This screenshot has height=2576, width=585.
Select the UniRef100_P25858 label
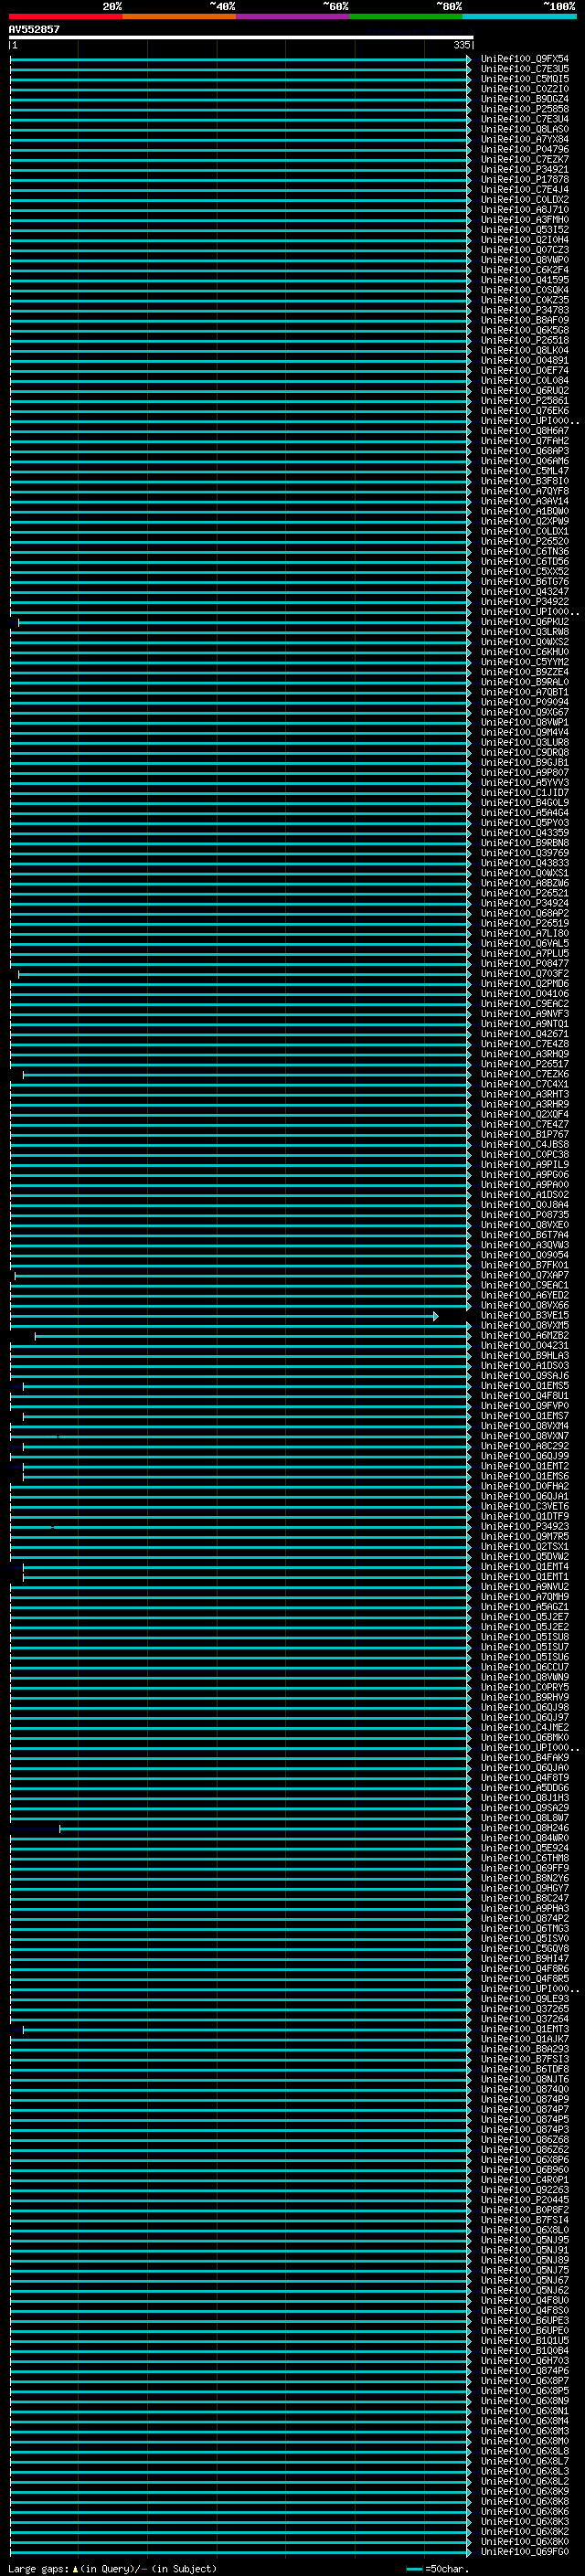click(524, 109)
